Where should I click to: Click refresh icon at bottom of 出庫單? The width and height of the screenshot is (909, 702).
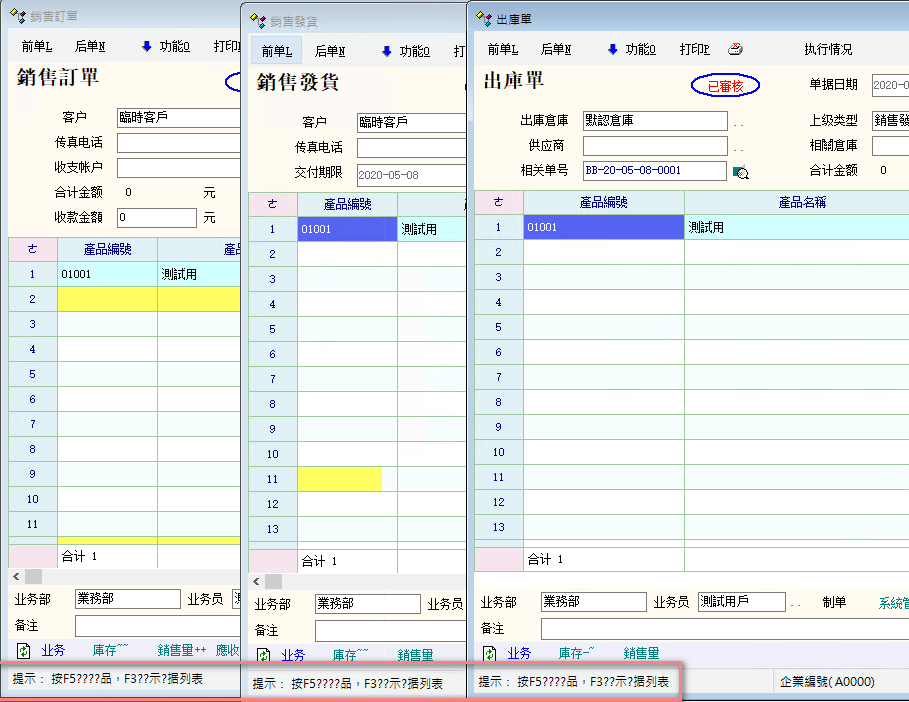coord(490,653)
